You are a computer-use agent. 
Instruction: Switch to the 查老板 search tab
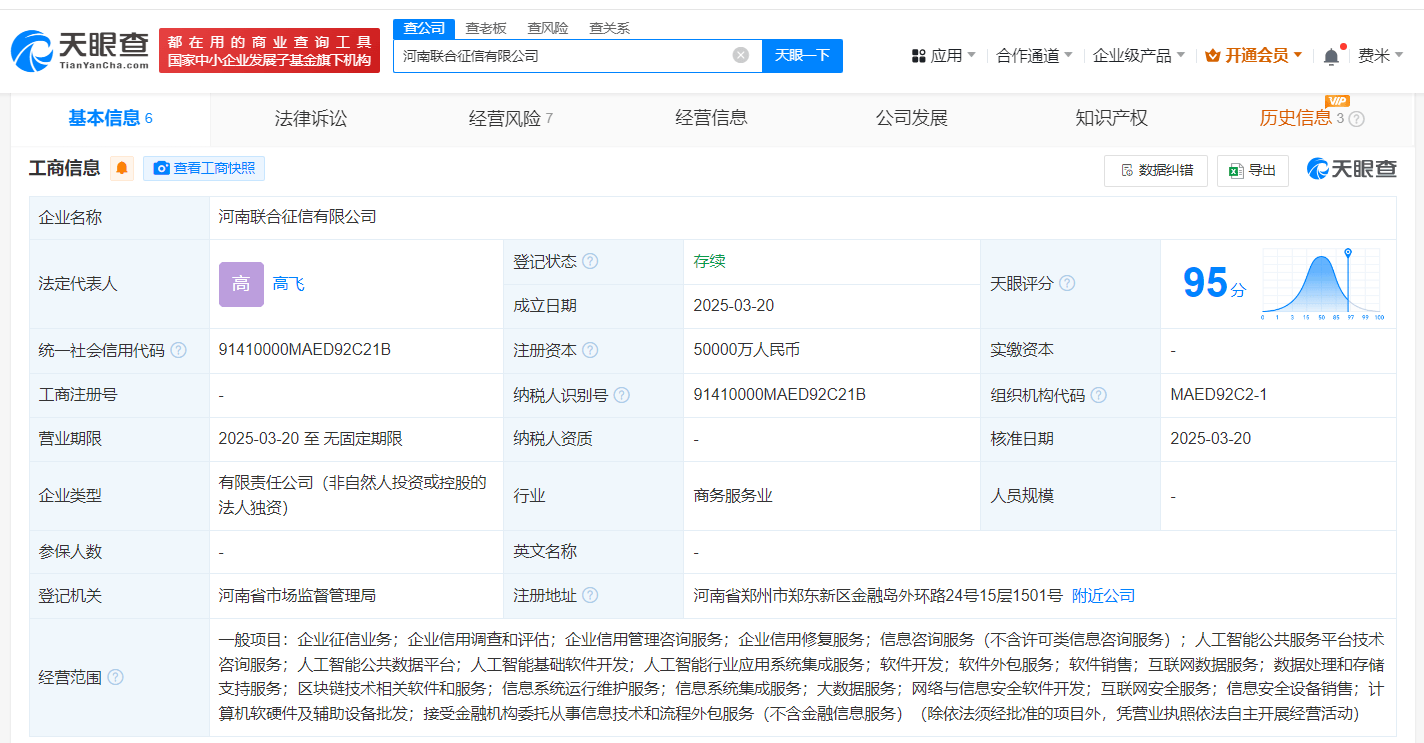click(x=484, y=28)
